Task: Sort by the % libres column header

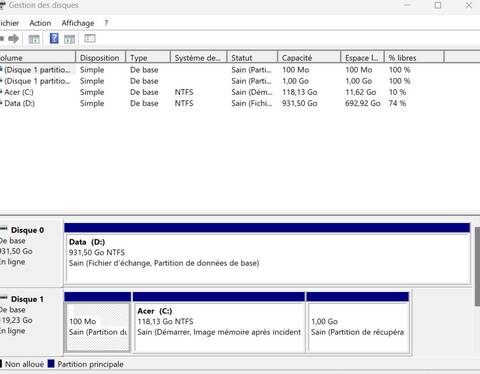Action: click(x=414, y=58)
